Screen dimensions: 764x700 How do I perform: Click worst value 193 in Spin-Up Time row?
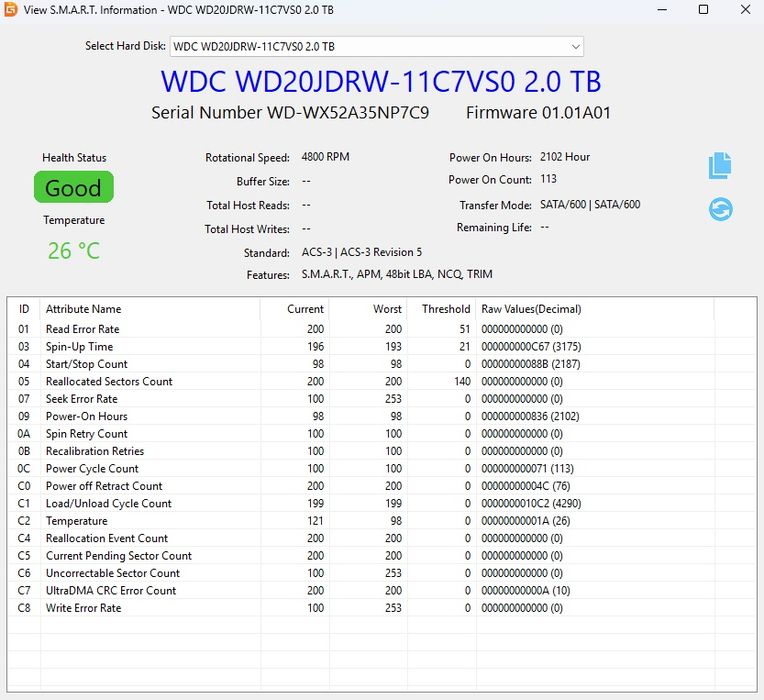393,347
